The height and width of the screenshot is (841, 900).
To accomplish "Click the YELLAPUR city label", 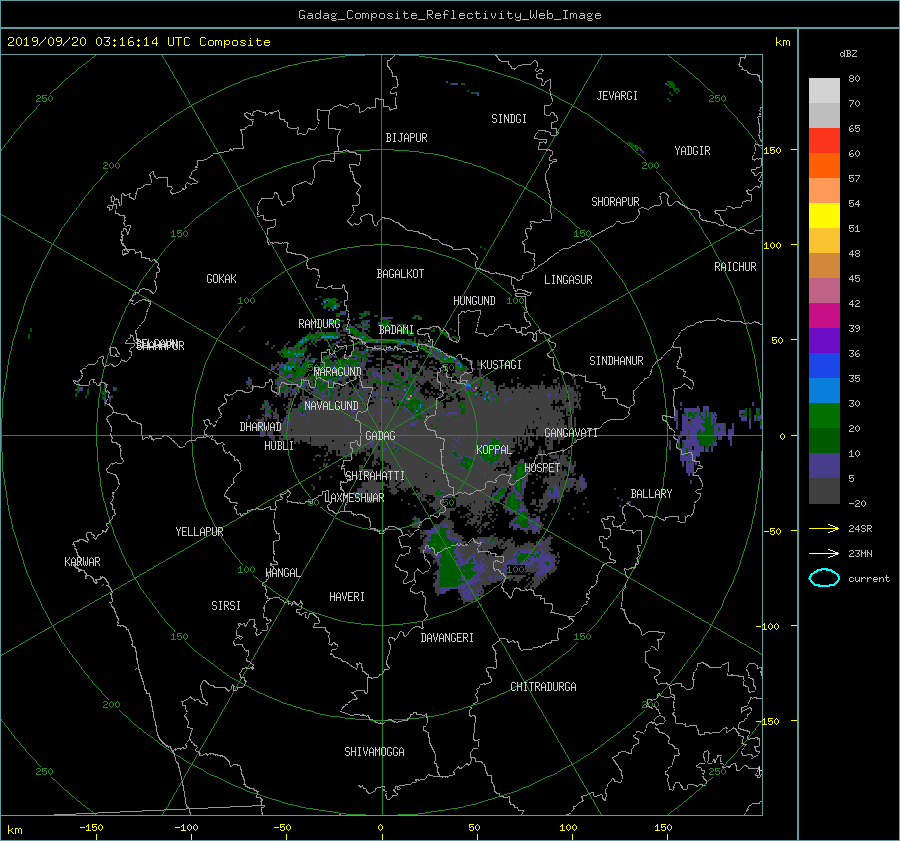I will (x=199, y=532).
